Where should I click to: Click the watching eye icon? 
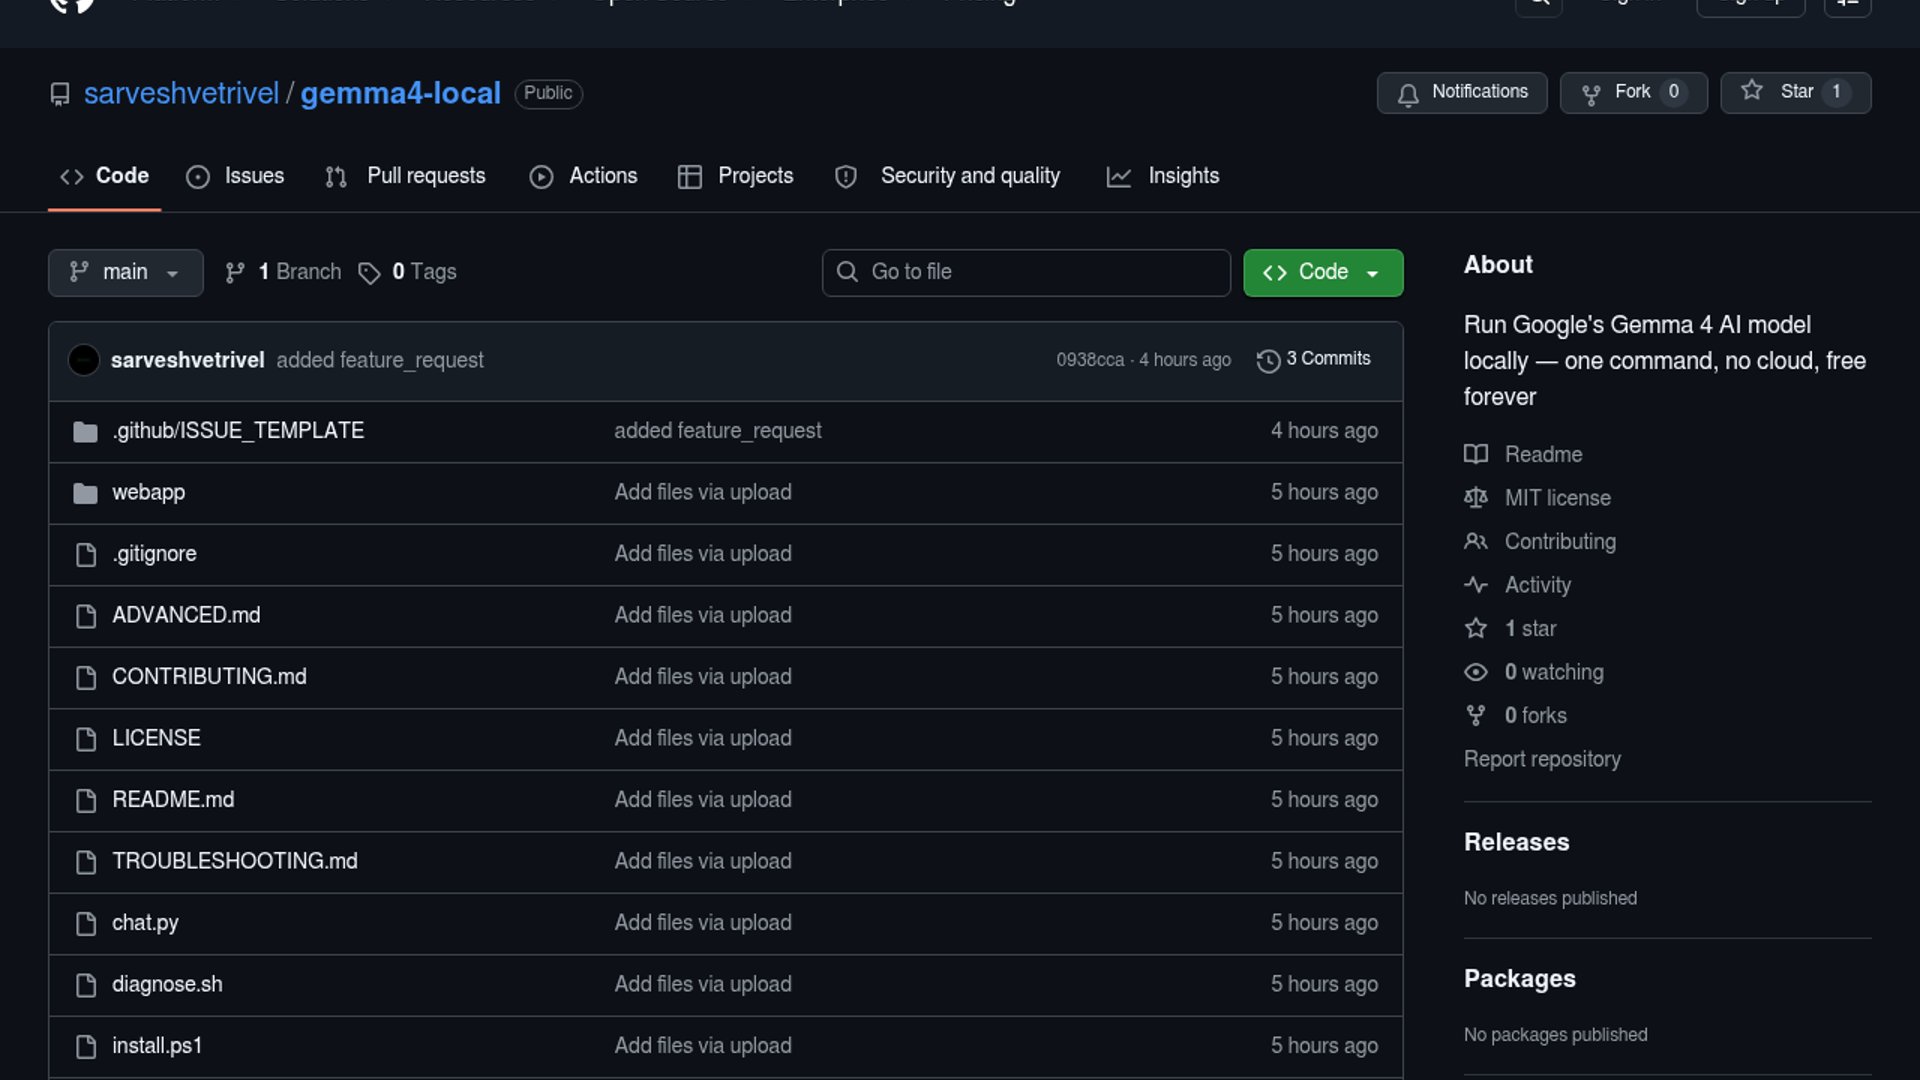(x=1475, y=672)
